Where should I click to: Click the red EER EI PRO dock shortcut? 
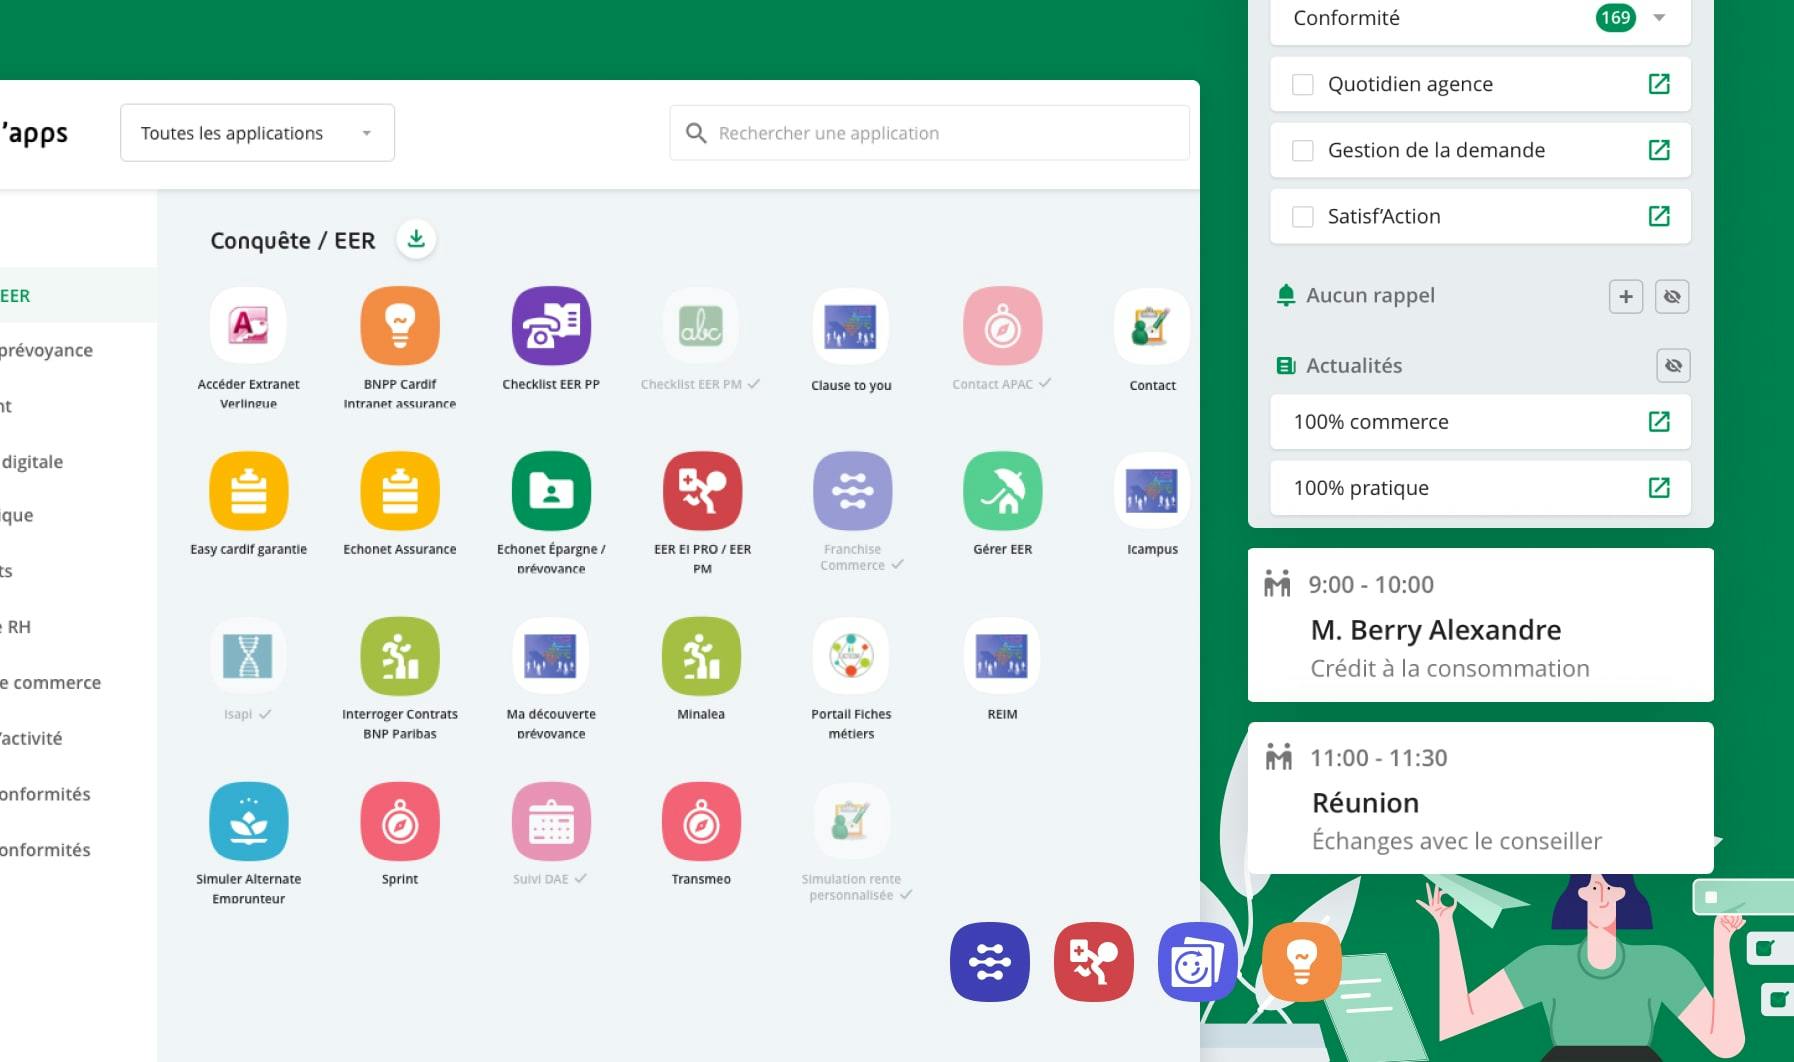pos(1094,962)
